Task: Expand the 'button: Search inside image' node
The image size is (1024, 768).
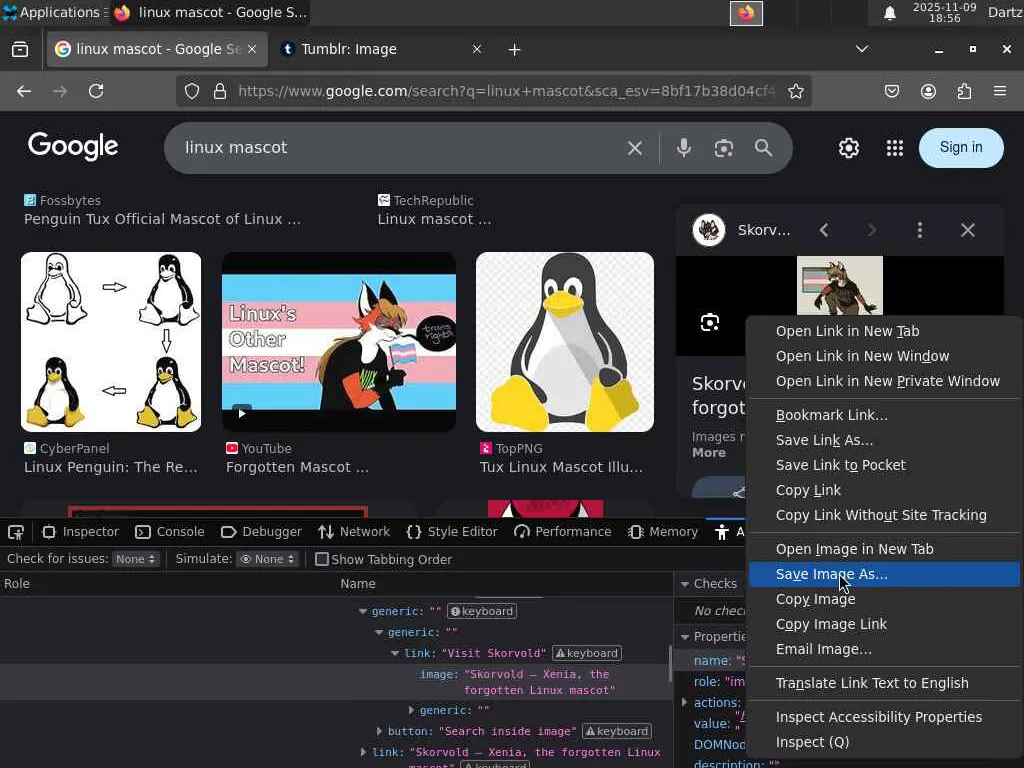Action: (x=379, y=731)
